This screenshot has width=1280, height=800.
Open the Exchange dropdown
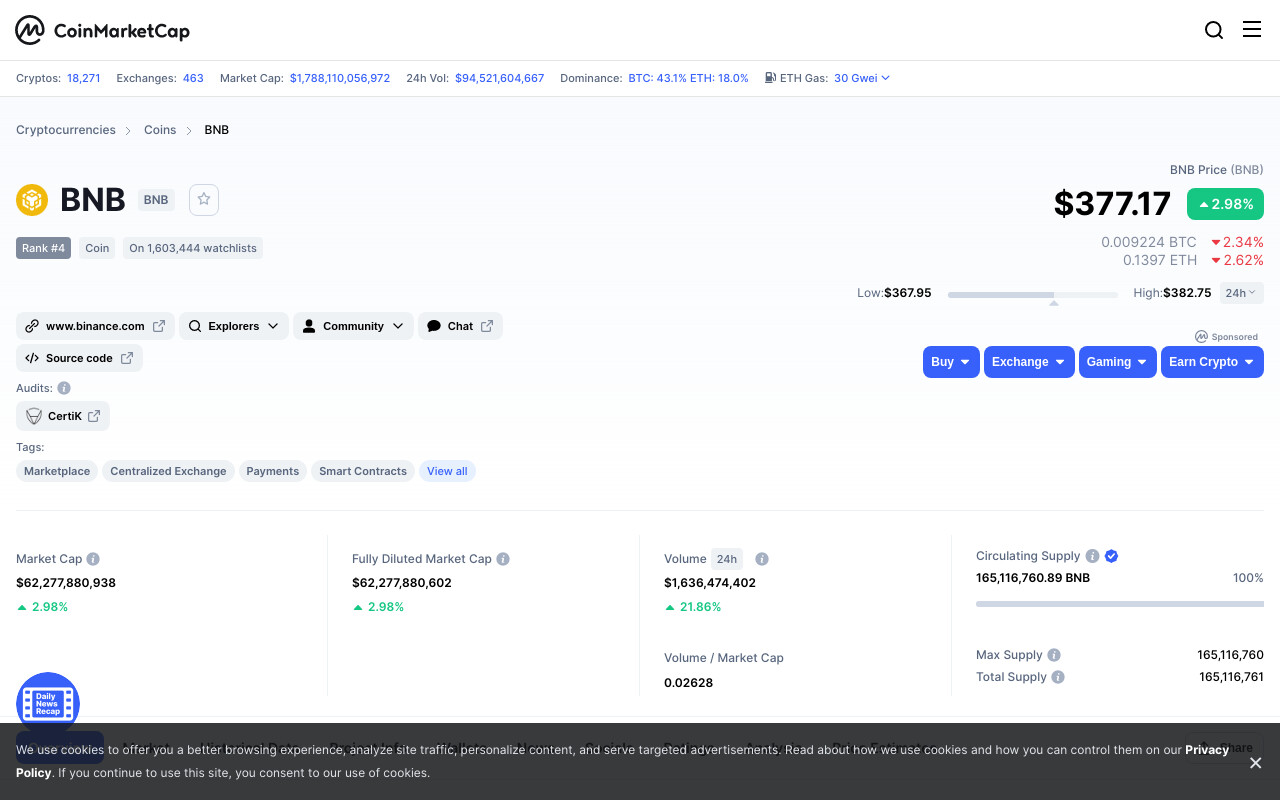(1029, 362)
